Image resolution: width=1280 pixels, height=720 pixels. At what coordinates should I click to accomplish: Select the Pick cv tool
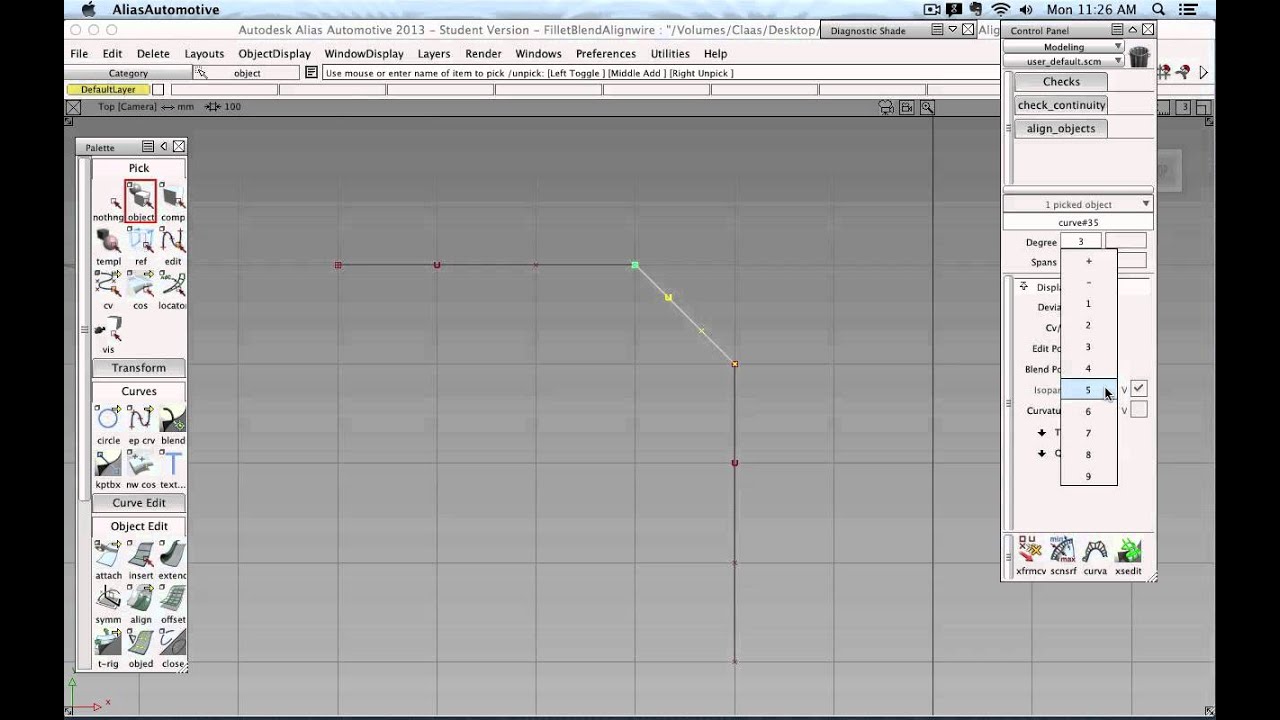[108, 289]
